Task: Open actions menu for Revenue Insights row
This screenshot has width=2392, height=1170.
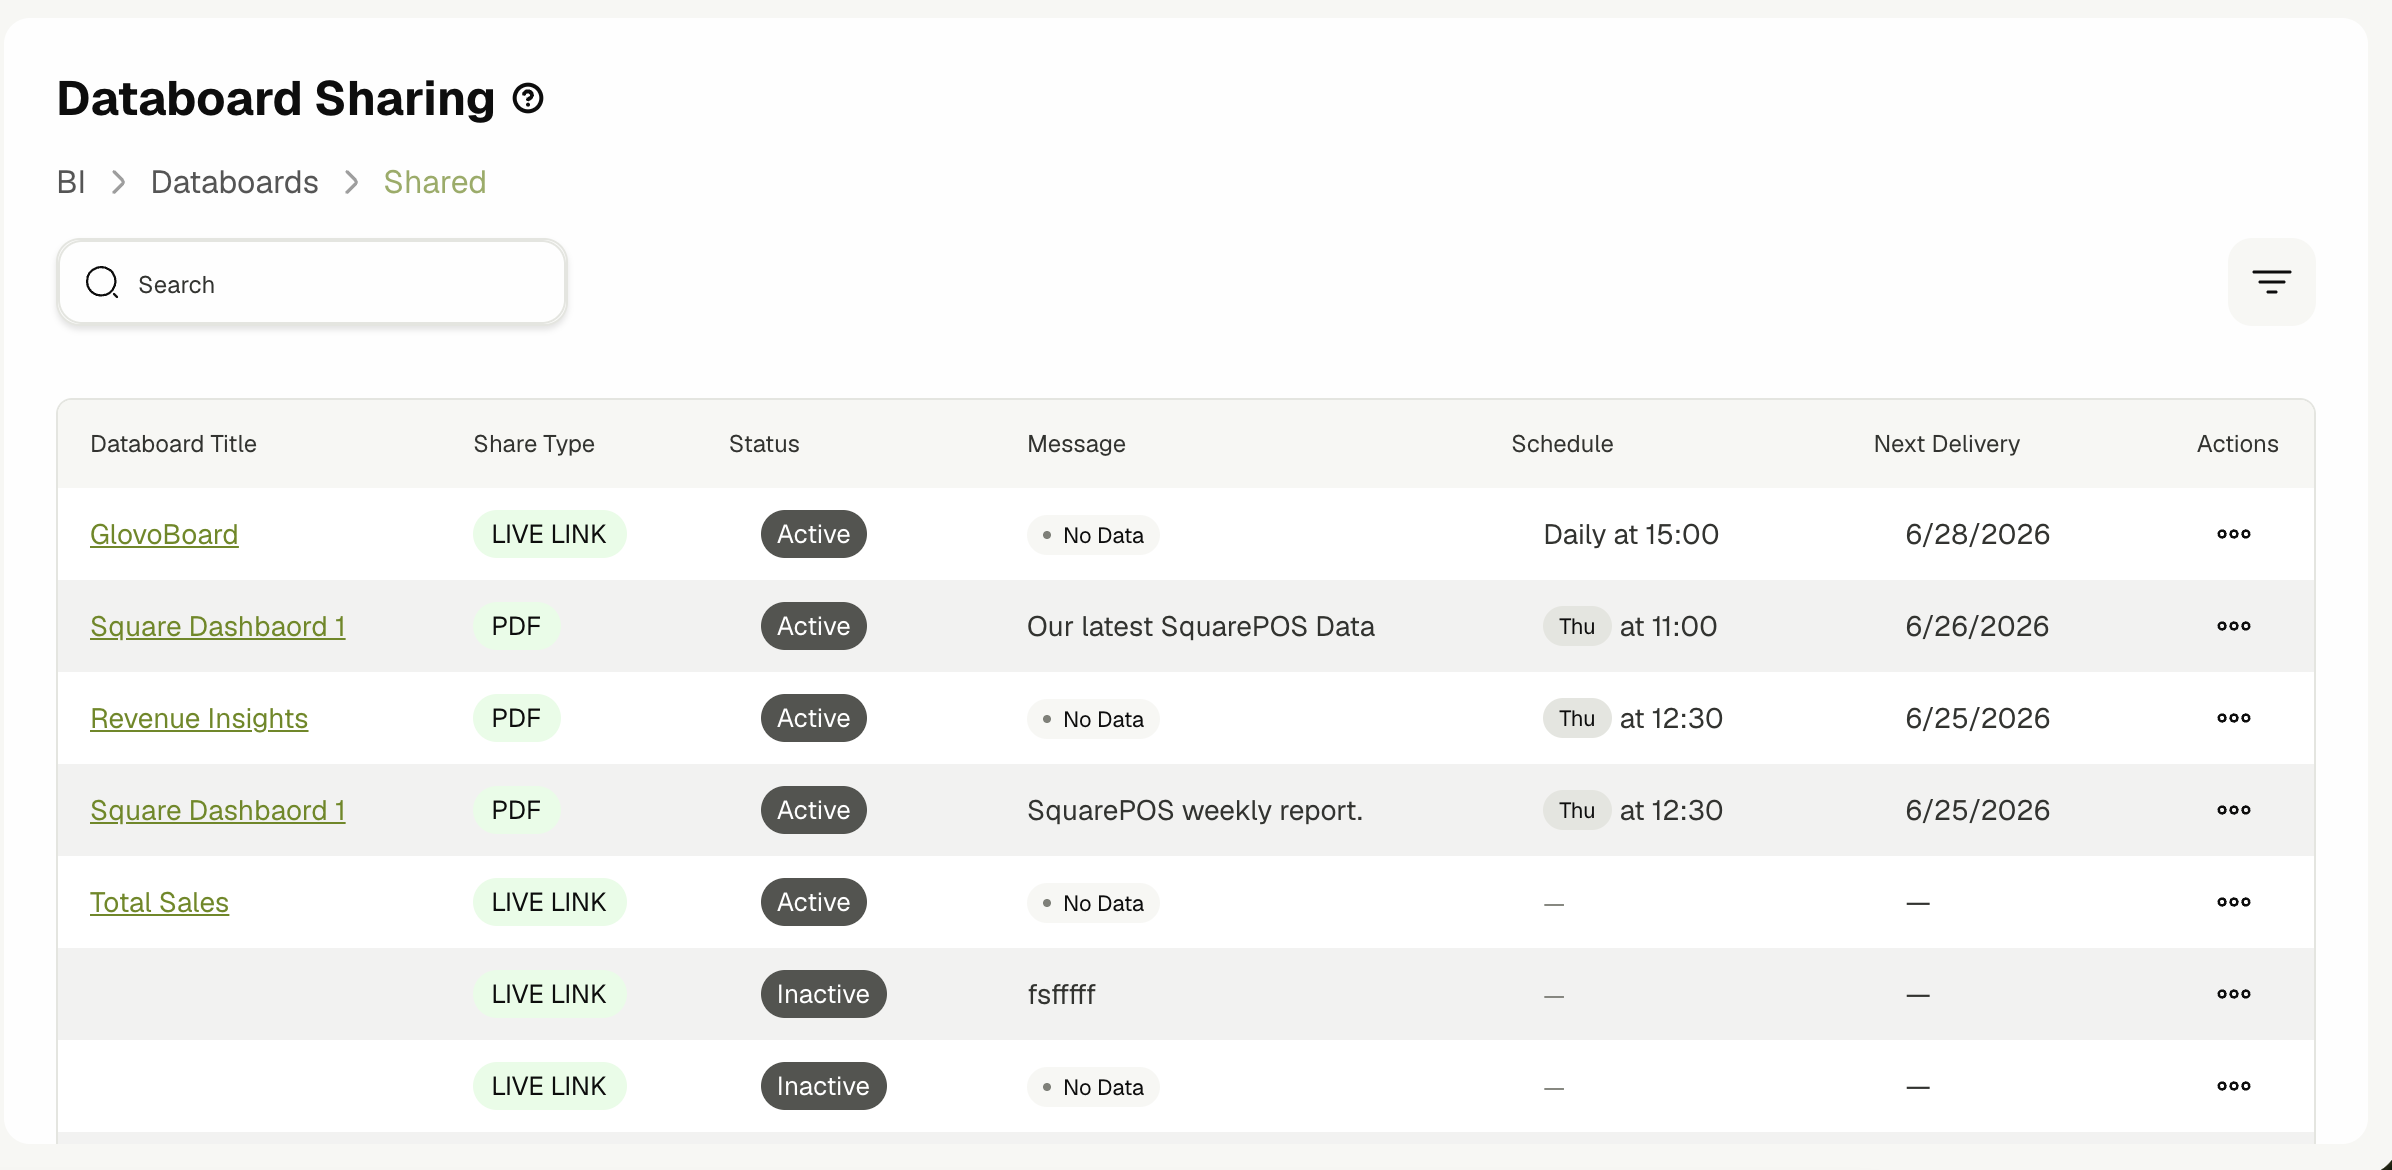Action: tap(2233, 718)
